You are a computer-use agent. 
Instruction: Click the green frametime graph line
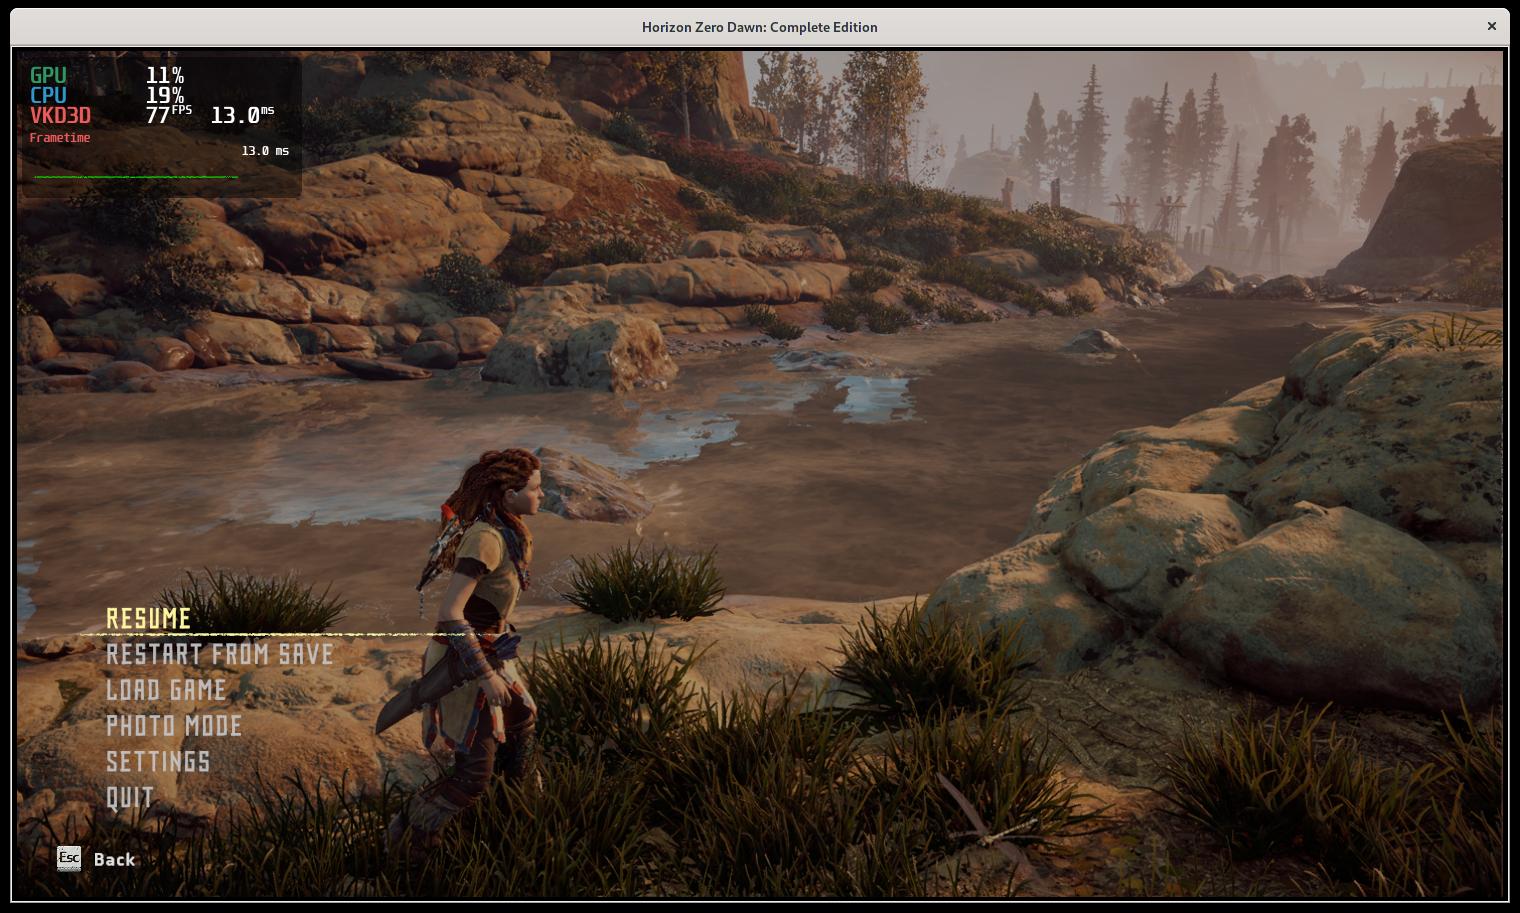pos(136,177)
